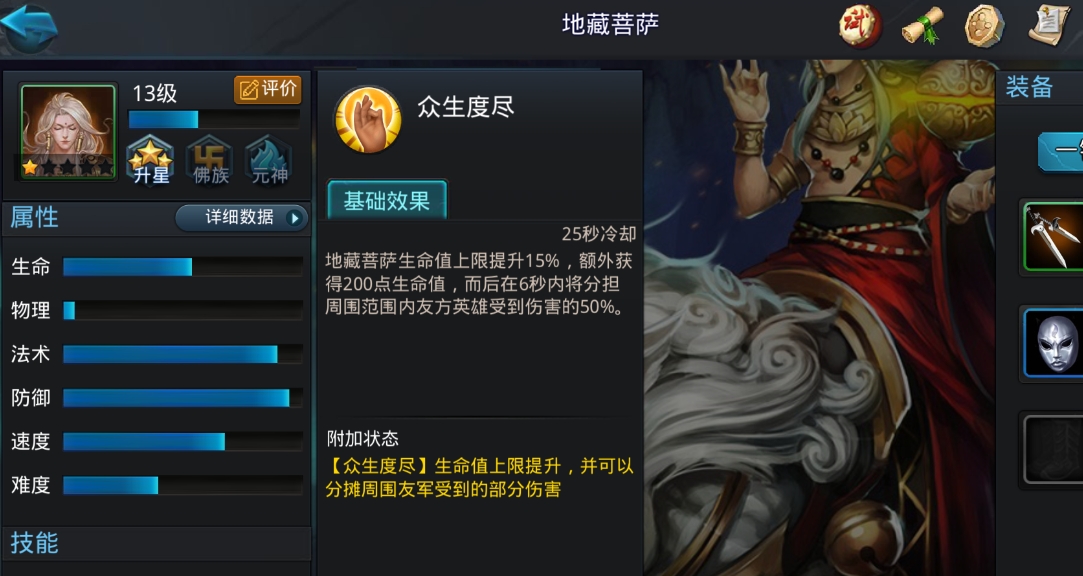Select the crossed swords equipment slot
Screen dimensions: 1083x576
1053,236
